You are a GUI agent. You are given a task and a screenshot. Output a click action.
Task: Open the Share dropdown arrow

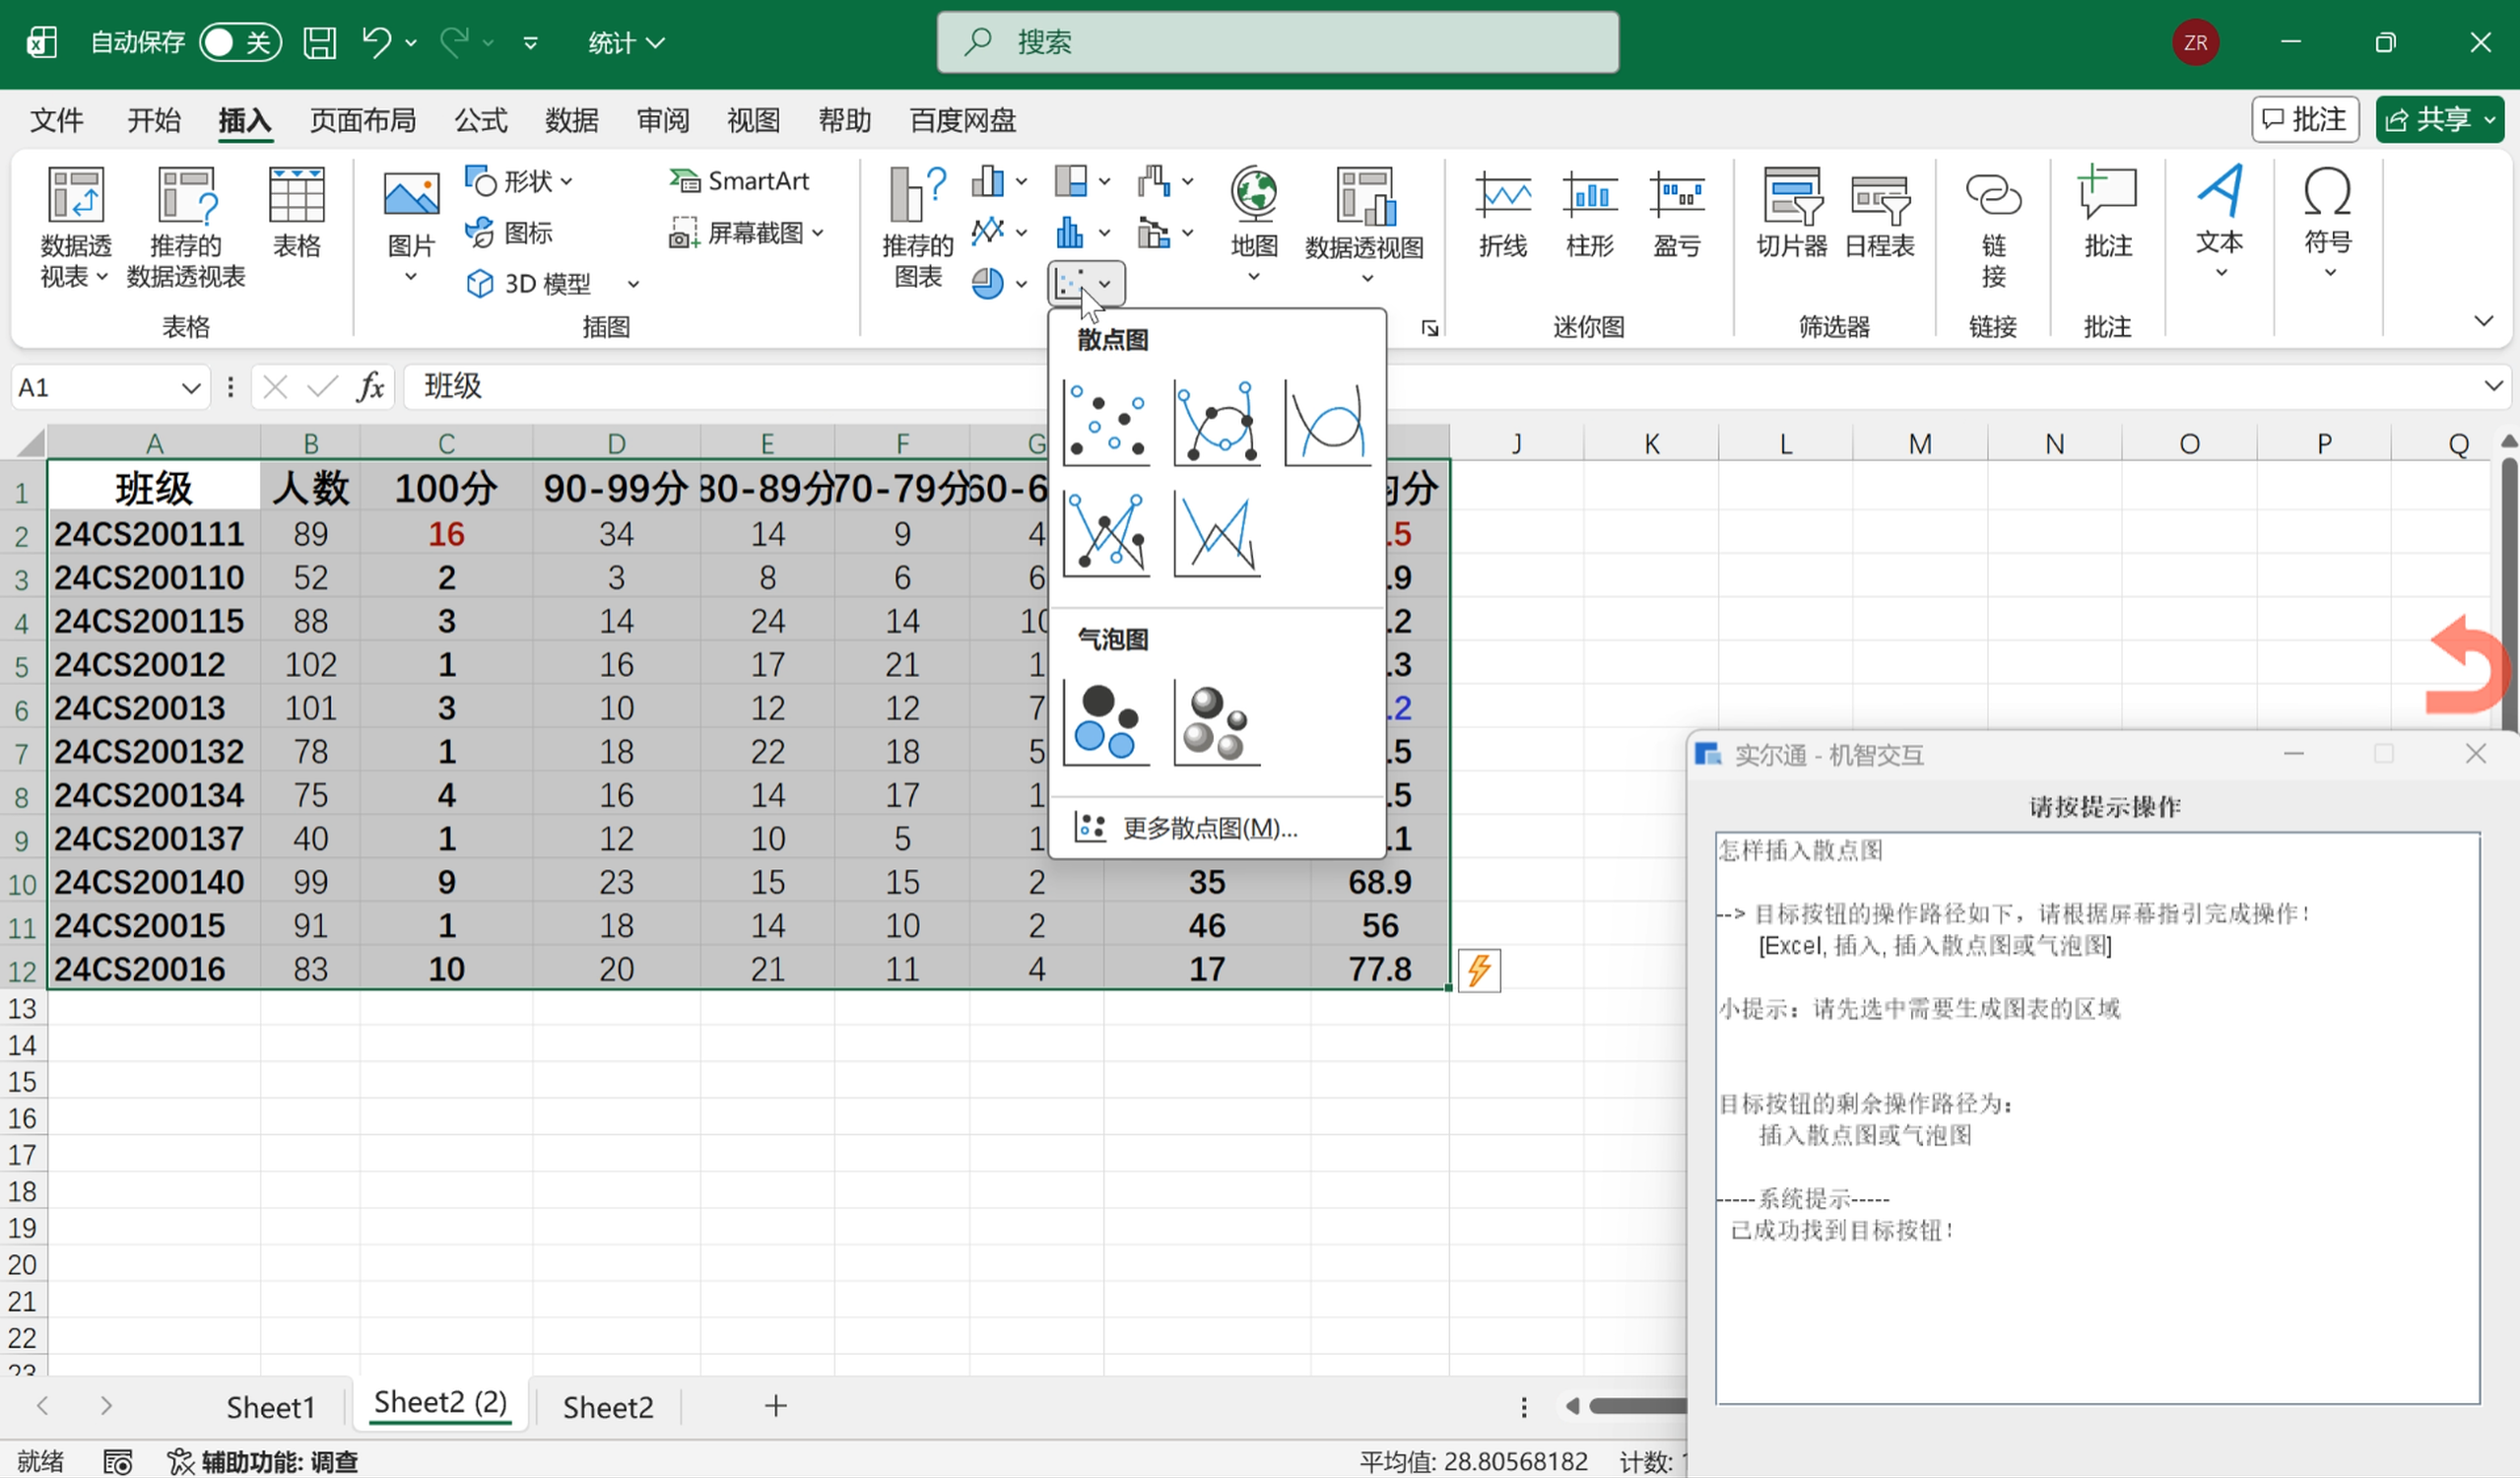pyautogui.click(x=2489, y=120)
